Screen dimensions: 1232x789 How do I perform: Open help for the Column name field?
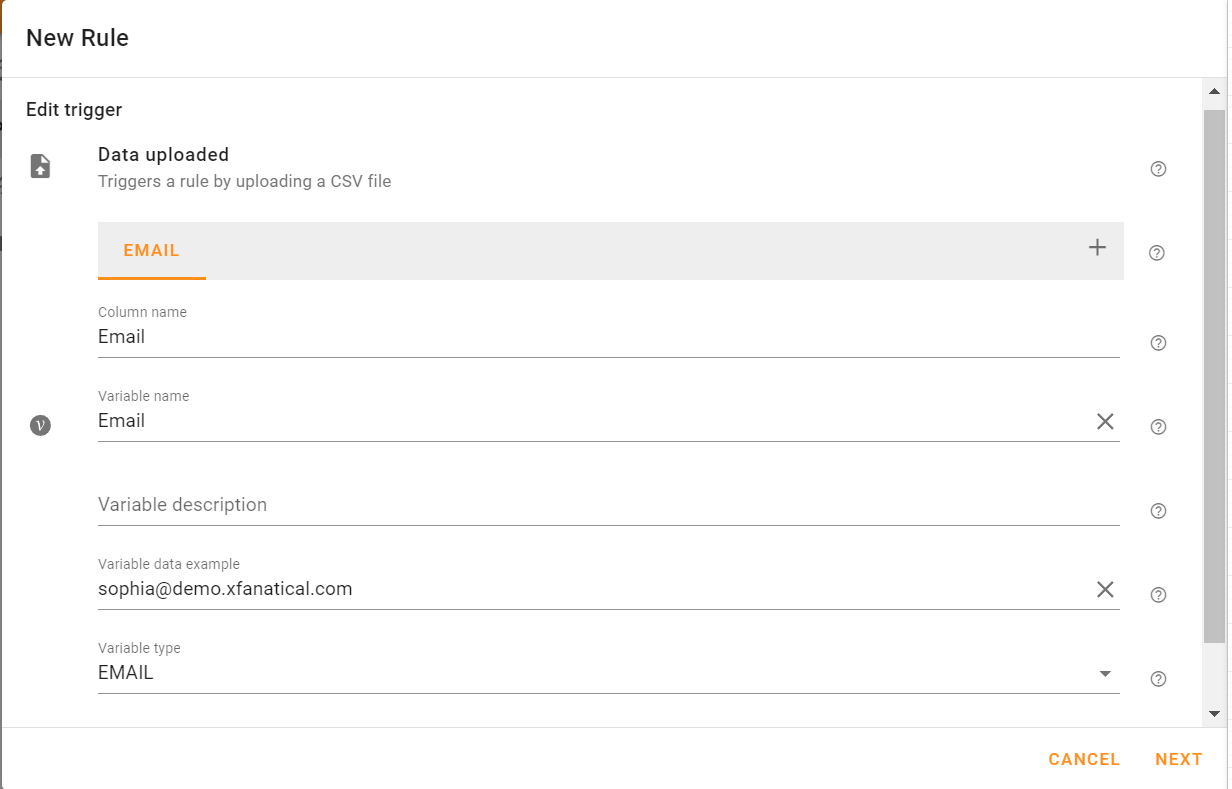point(1157,342)
